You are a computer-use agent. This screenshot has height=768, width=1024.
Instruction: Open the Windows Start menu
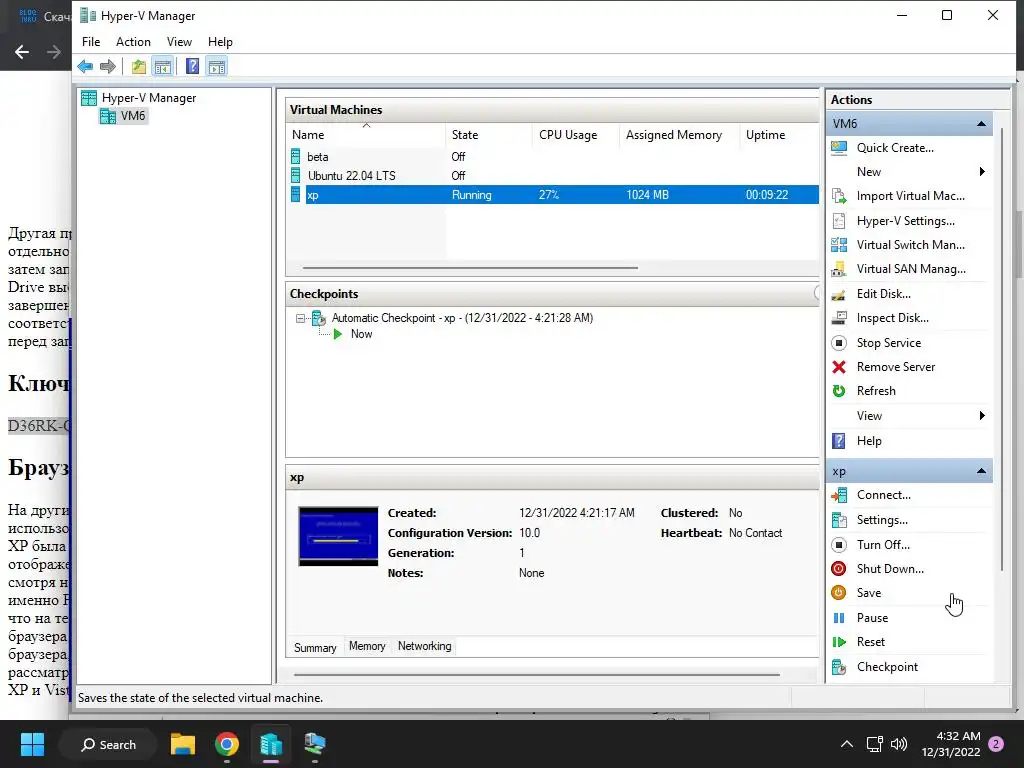[x=32, y=744]
